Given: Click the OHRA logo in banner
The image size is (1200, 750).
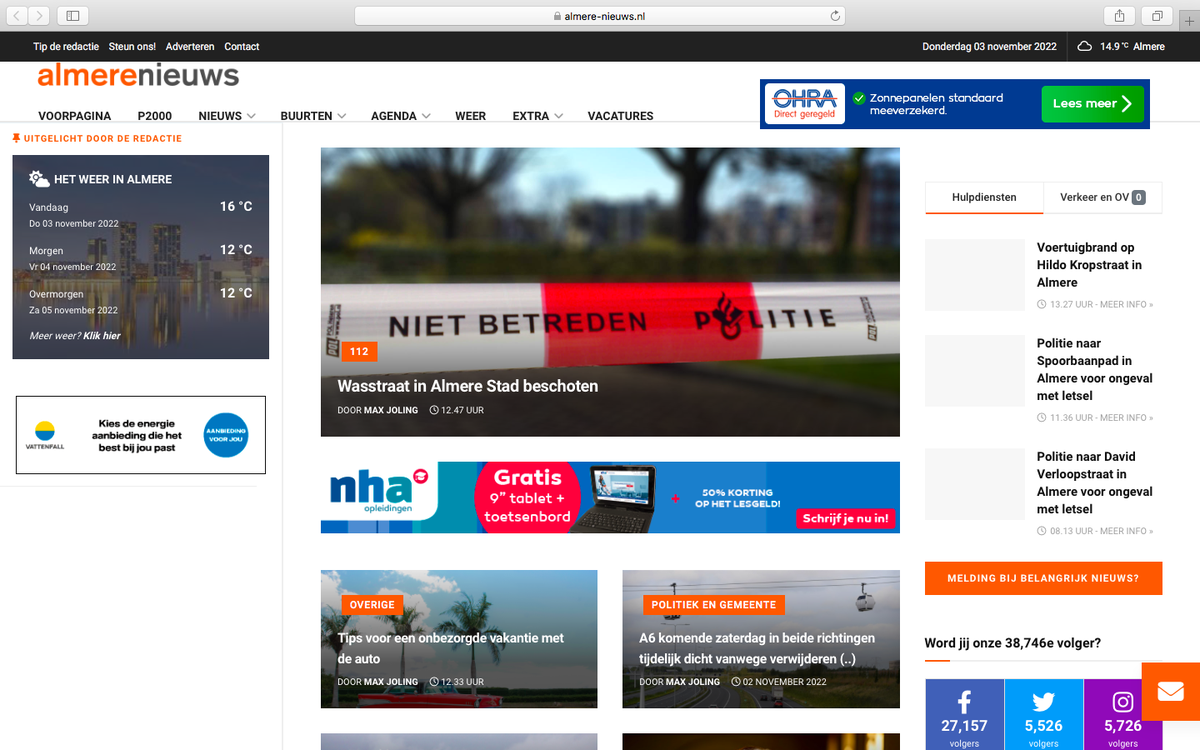Looking at the screenshot, I should tap(805, 104).
